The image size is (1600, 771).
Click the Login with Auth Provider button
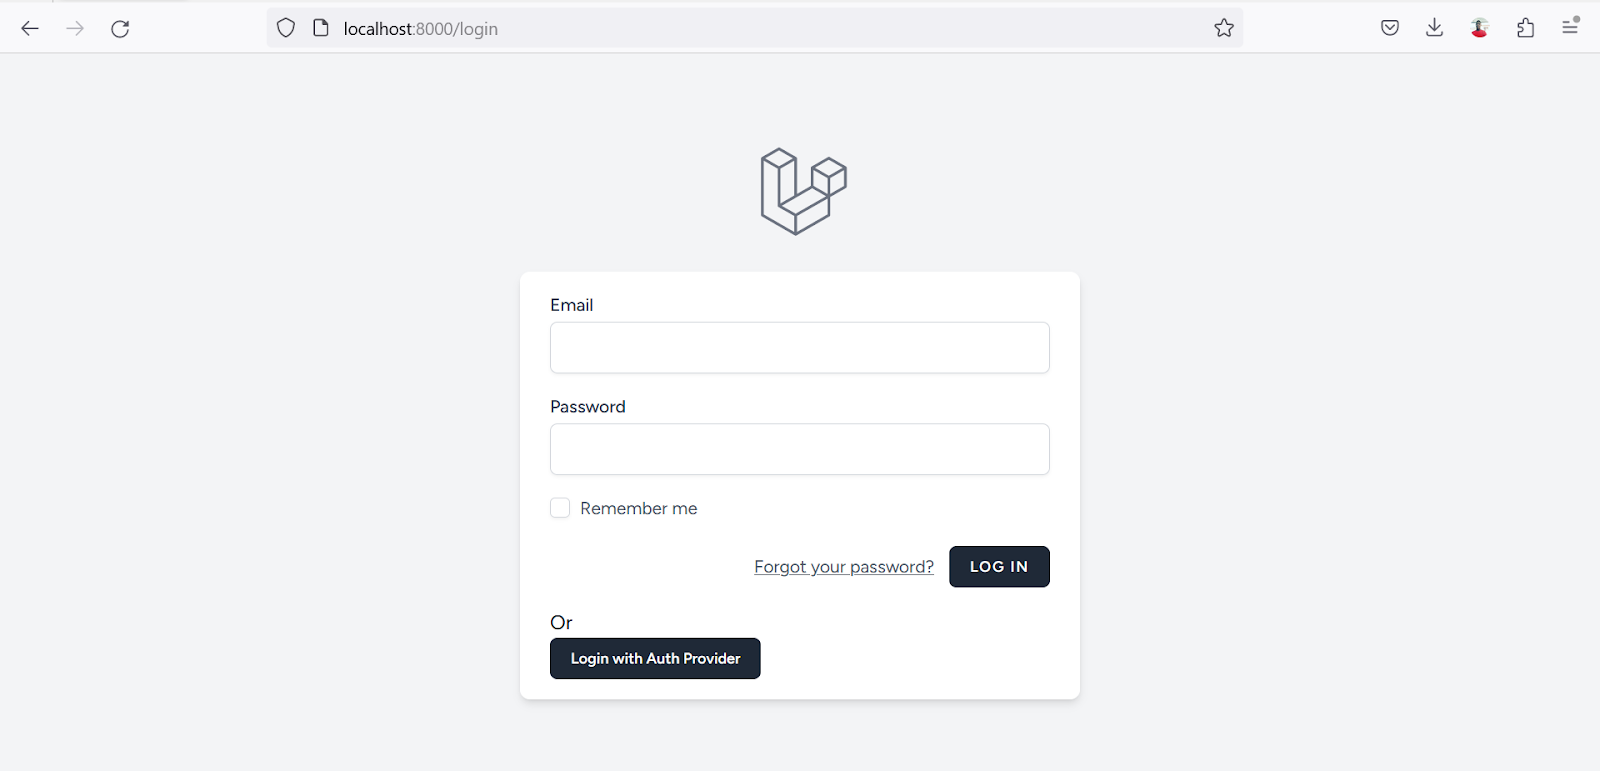(654, 658)
